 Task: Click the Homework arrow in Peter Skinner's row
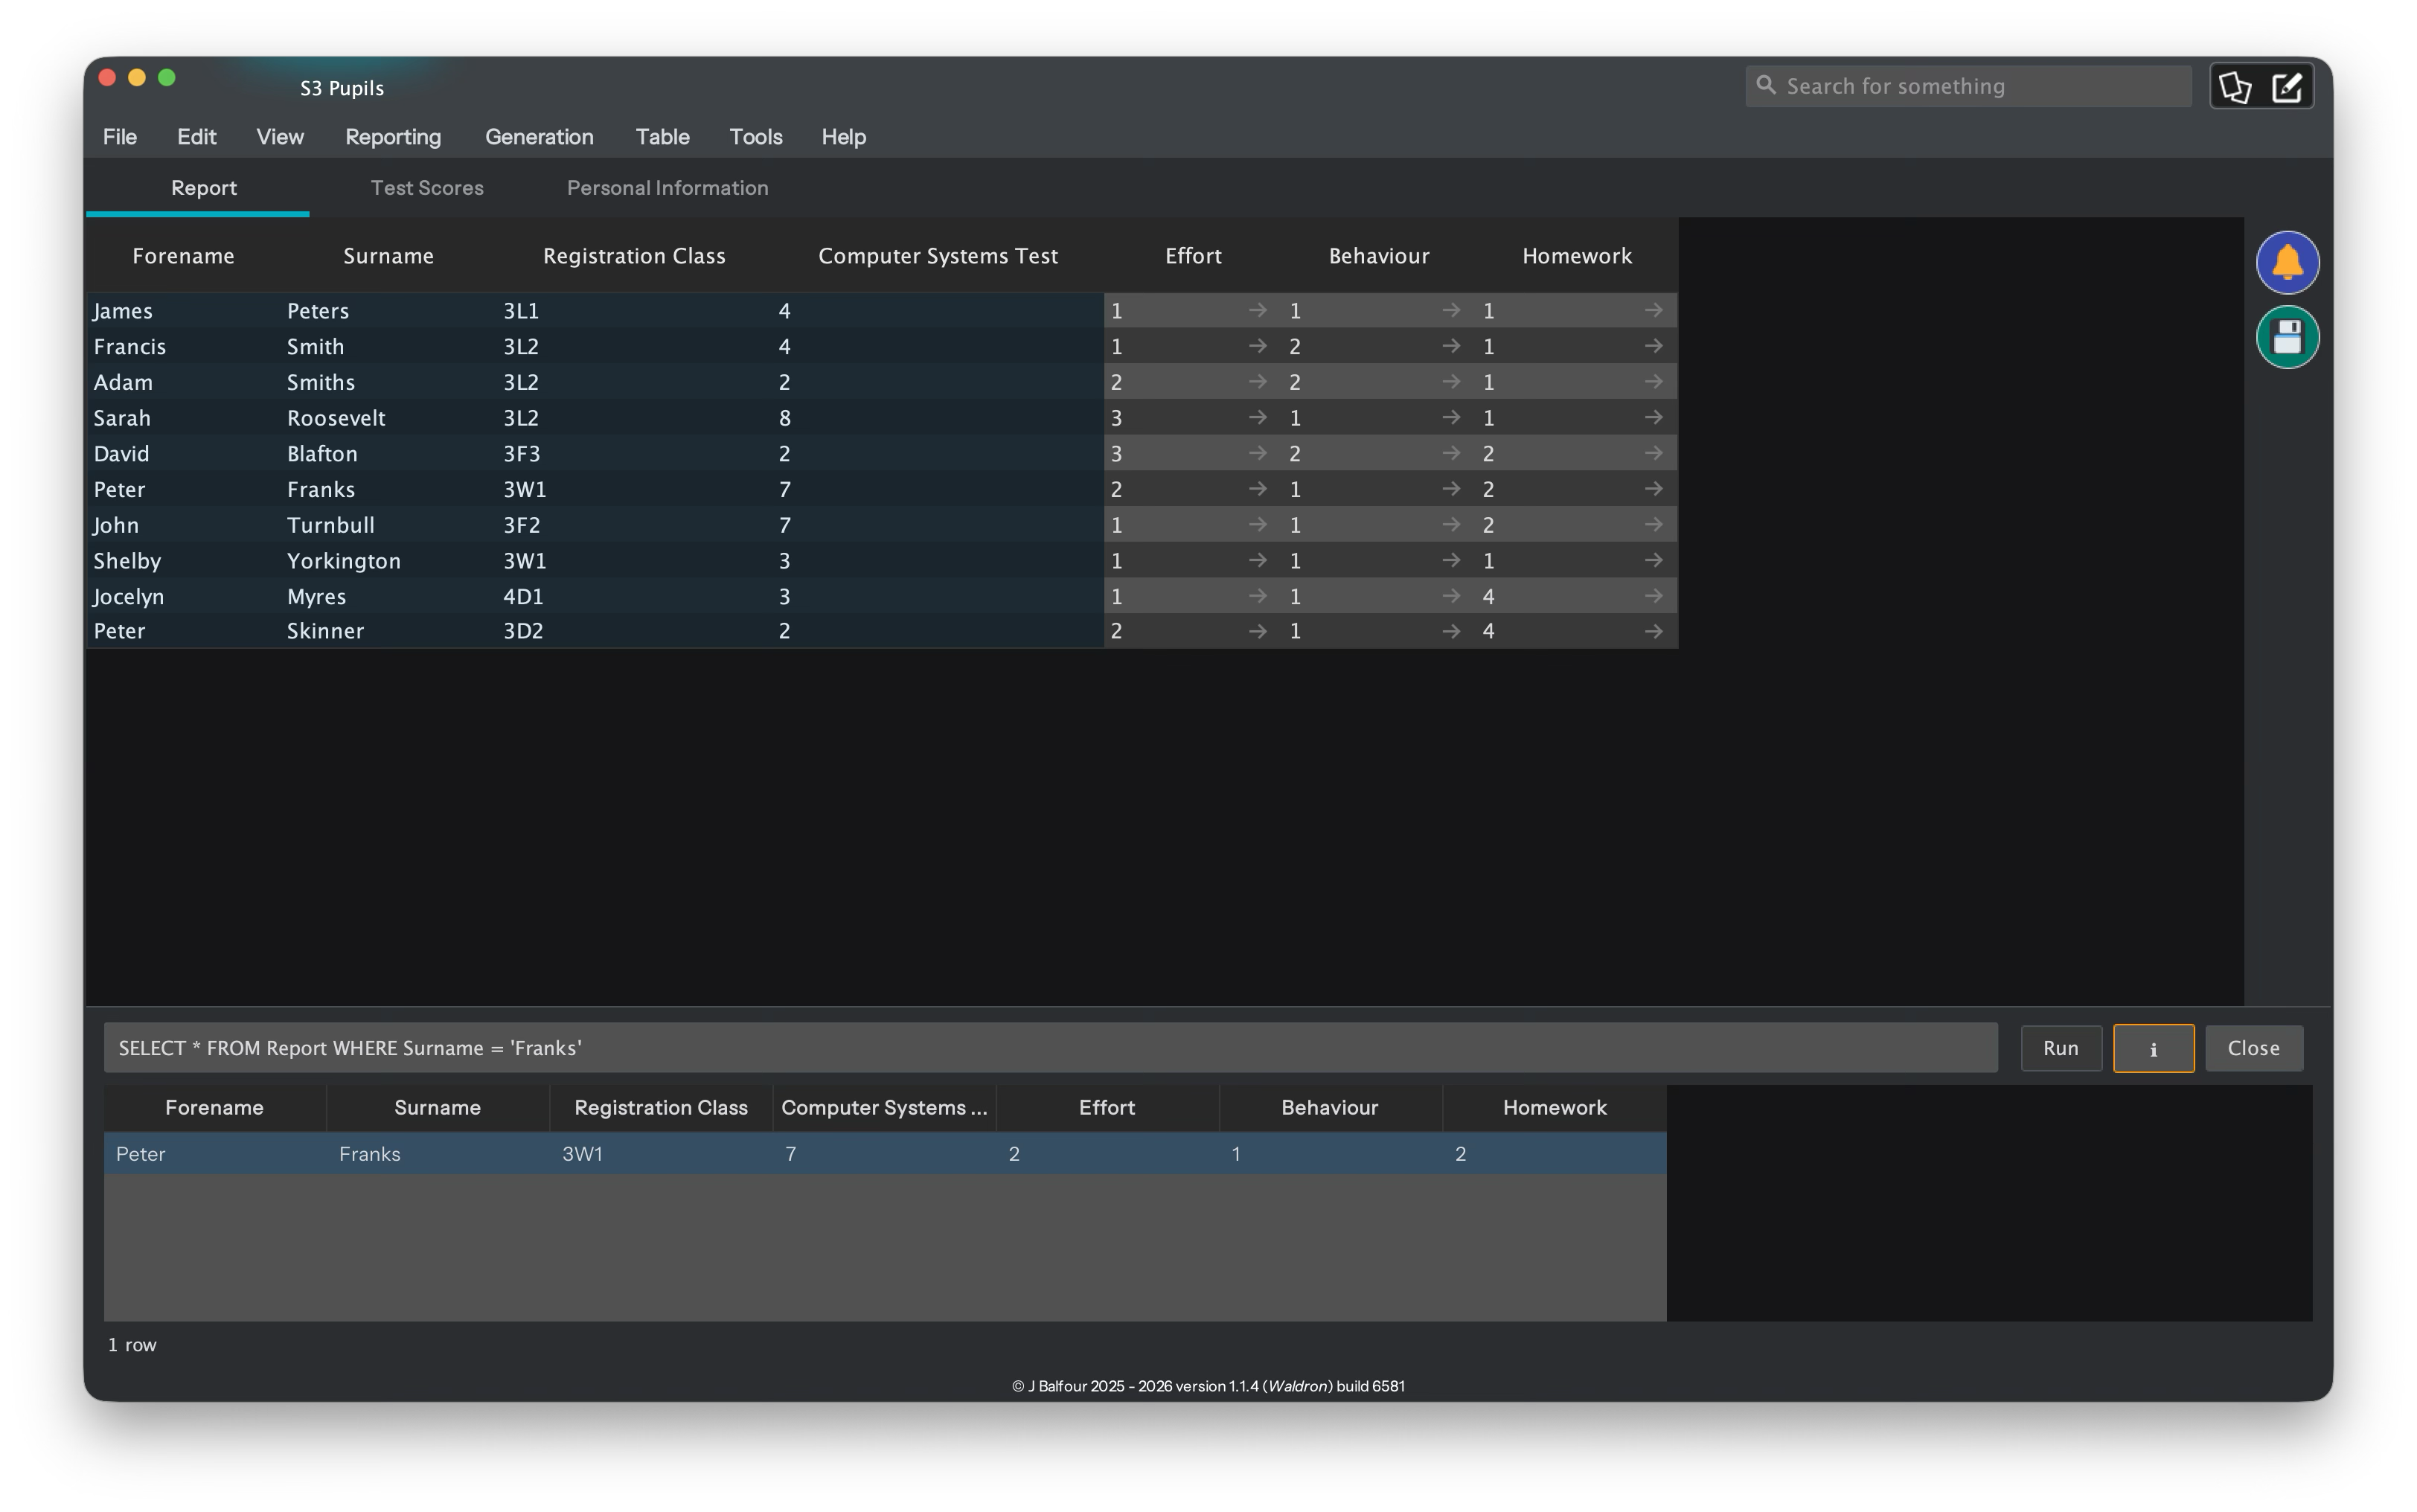[x=1654, y=631]
